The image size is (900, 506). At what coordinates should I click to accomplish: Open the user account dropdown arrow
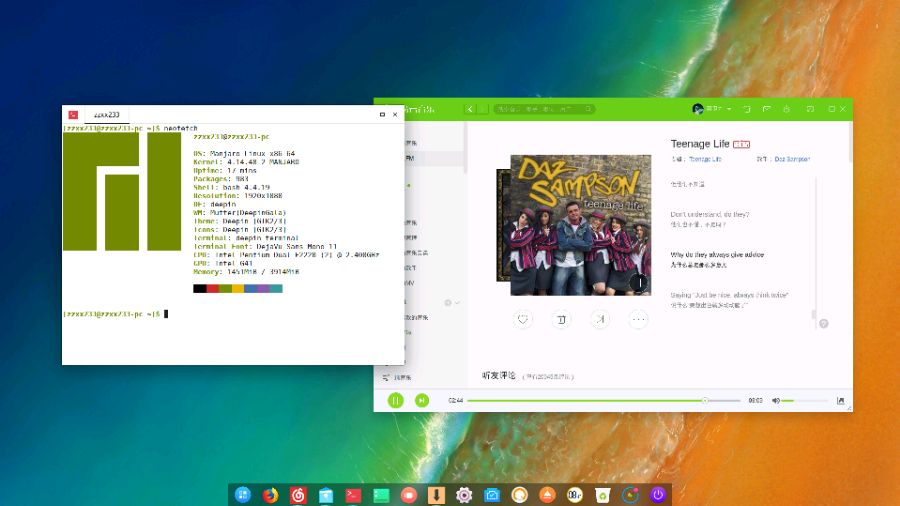pyautogui.click(x=729, y=109)
